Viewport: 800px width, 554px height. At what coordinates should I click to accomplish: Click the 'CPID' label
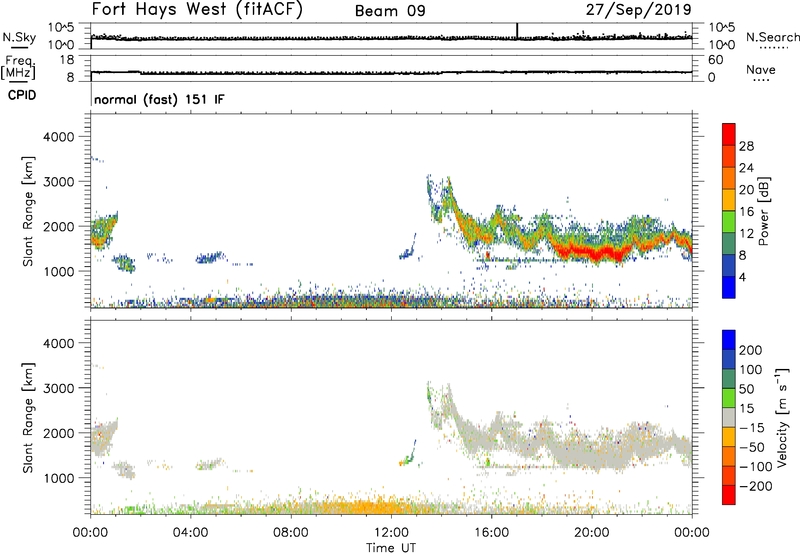22,95
